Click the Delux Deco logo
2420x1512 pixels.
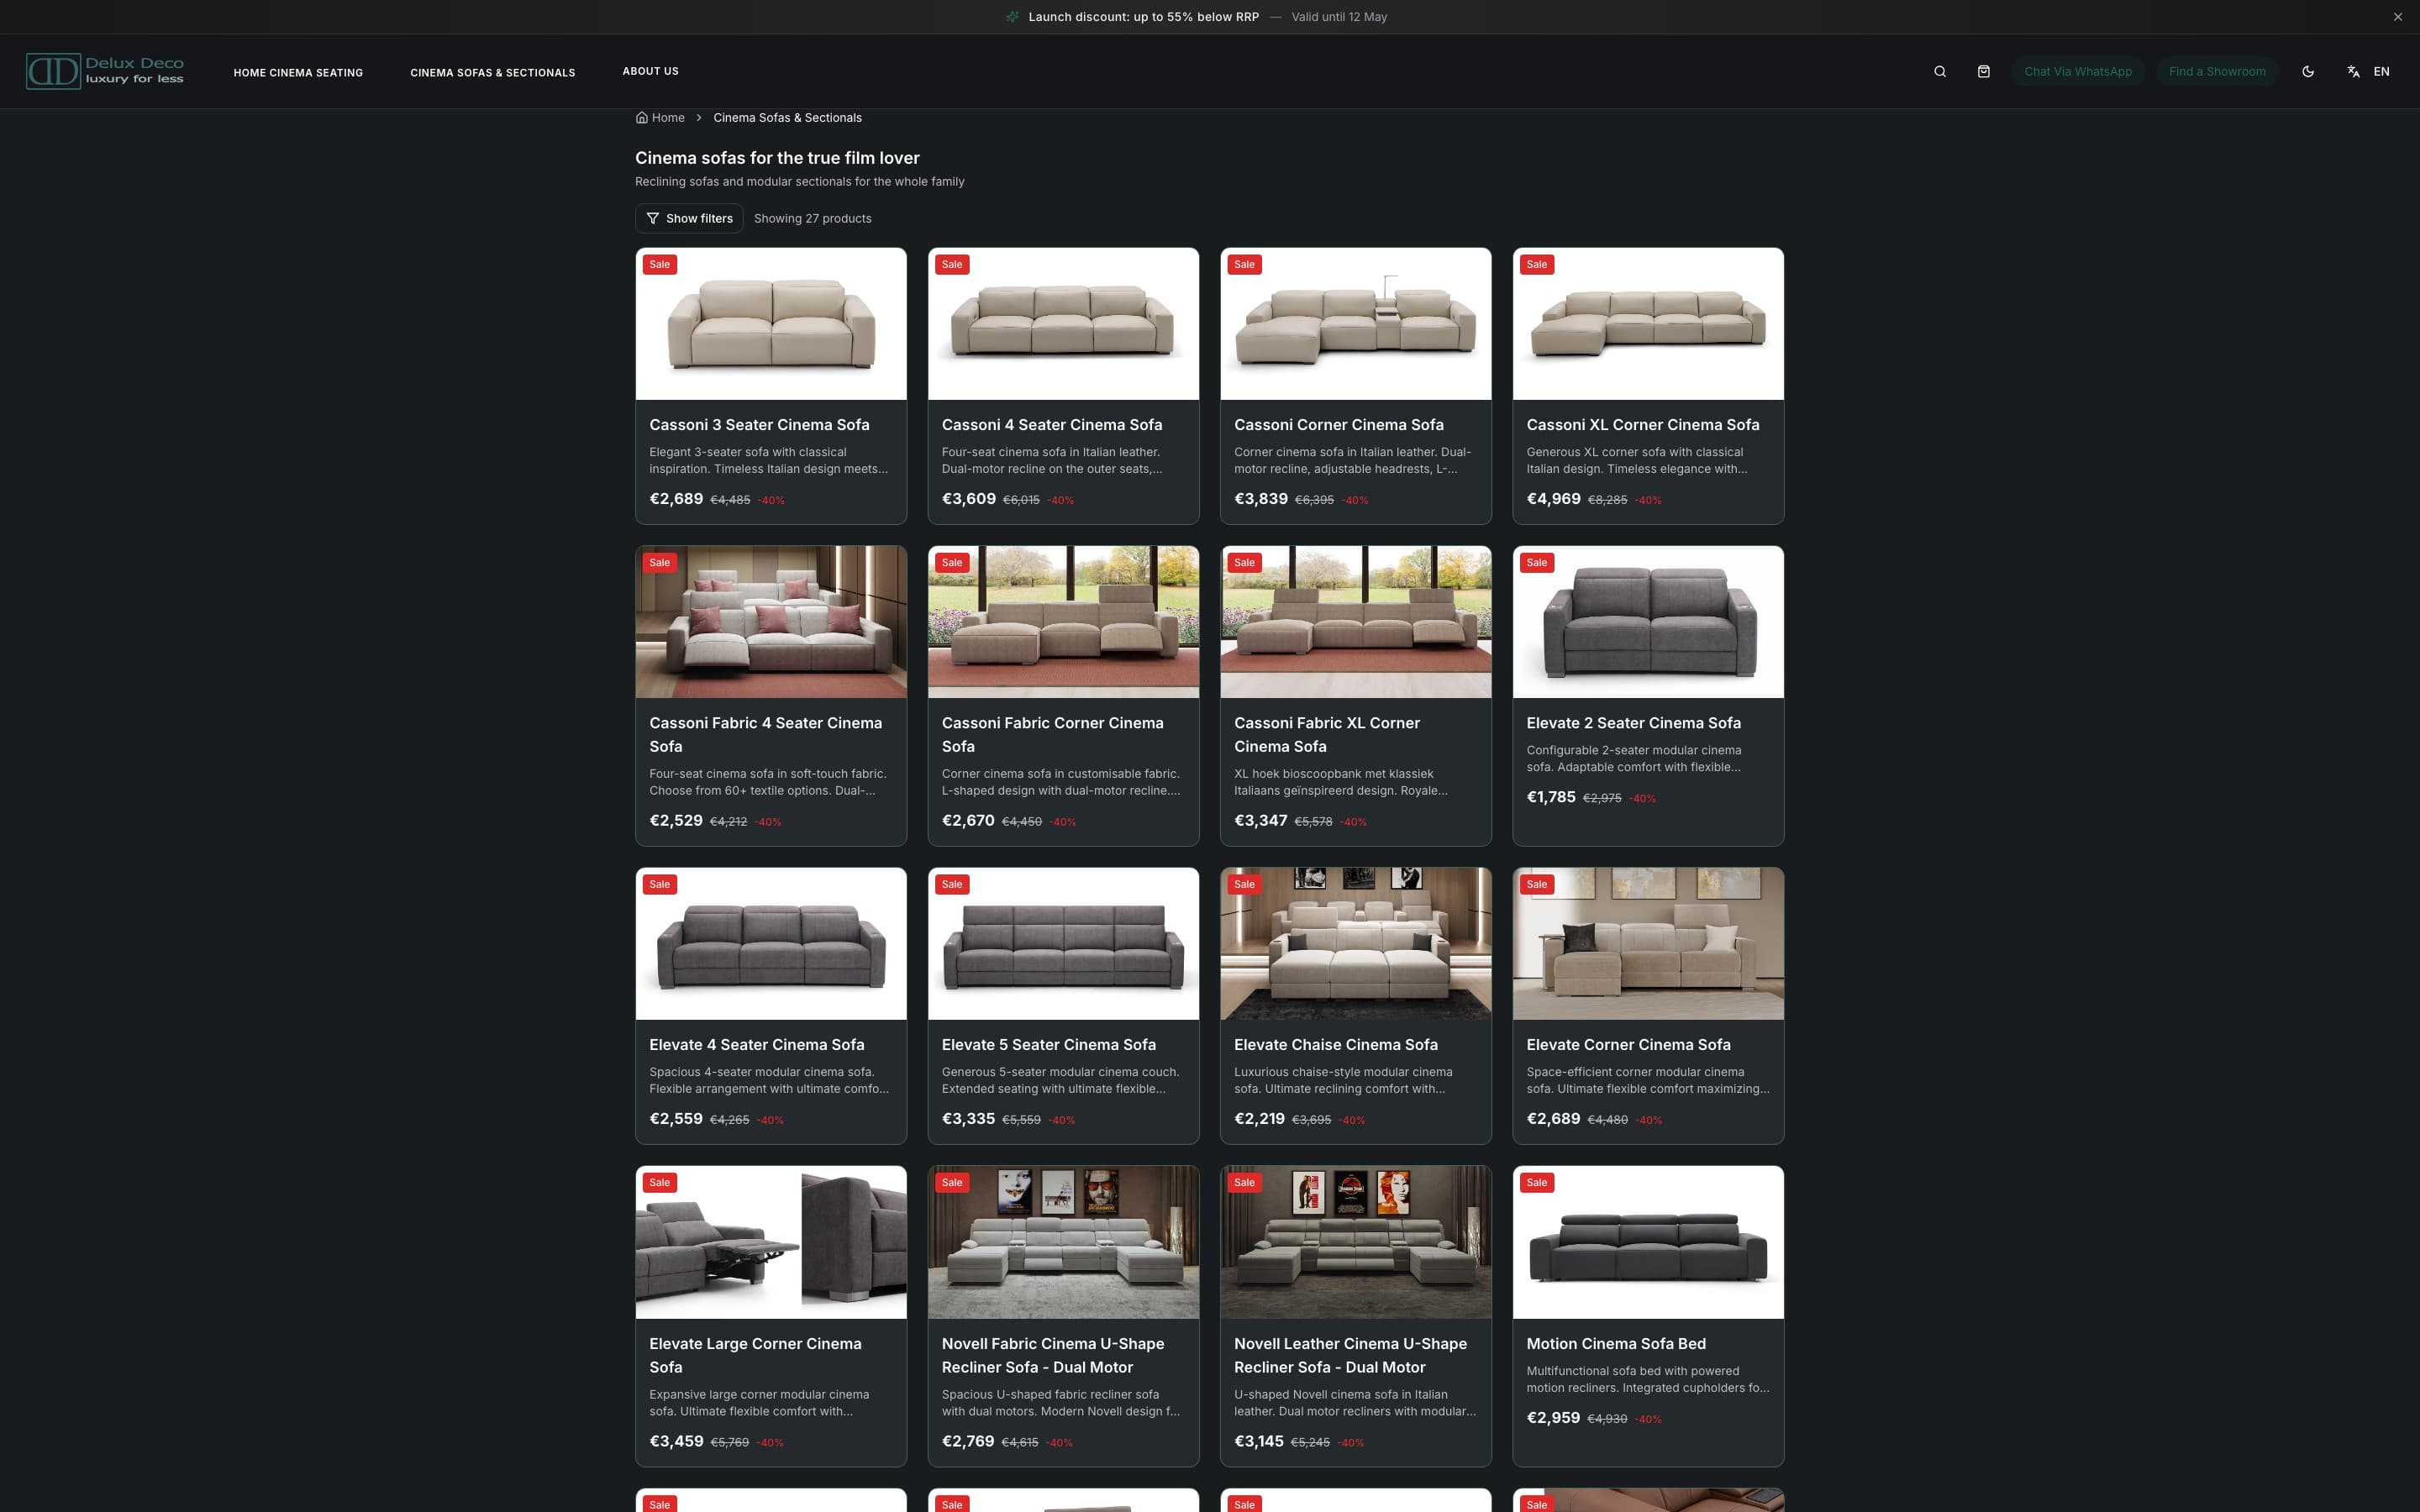tap(105, 71)
